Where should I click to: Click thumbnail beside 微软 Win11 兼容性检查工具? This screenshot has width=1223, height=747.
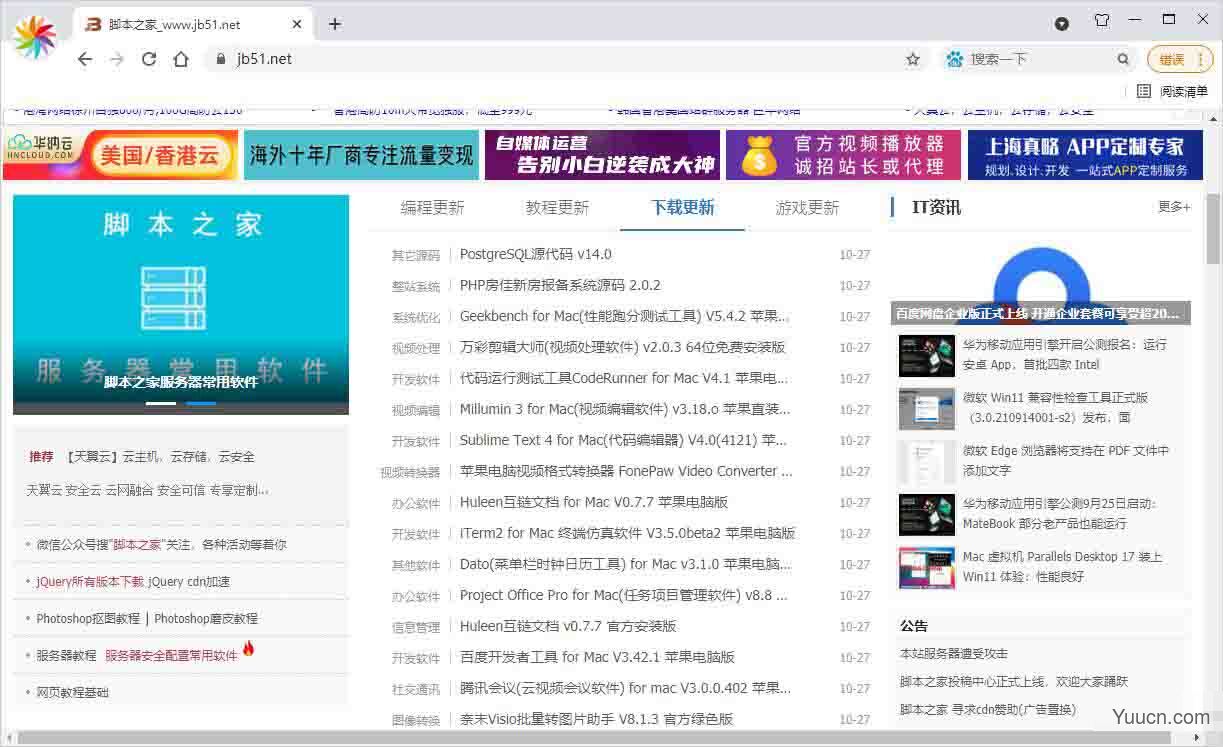click(x=927, y=408)
